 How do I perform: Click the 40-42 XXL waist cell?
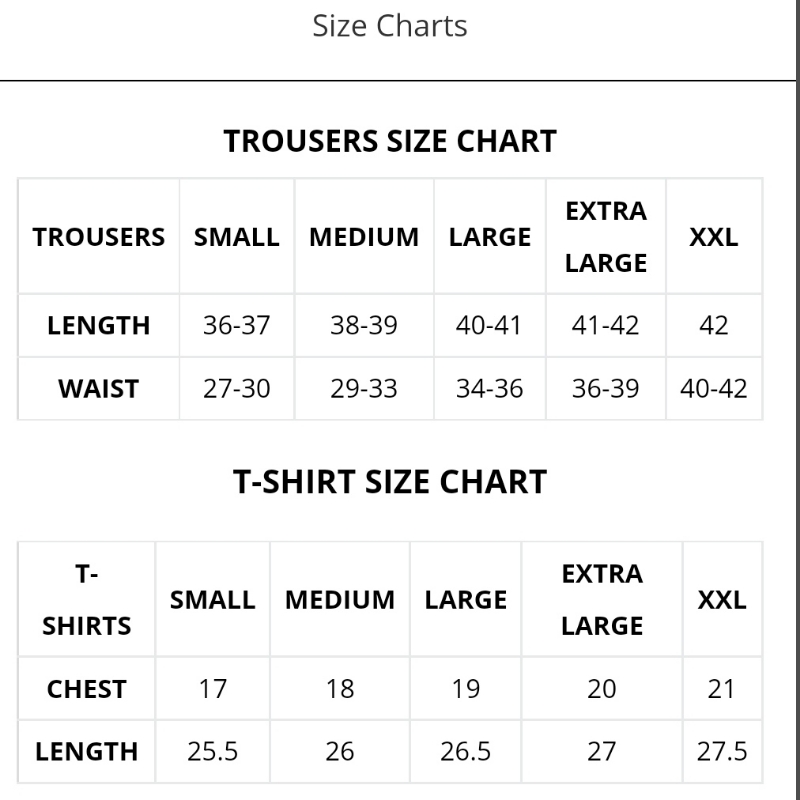714,389
